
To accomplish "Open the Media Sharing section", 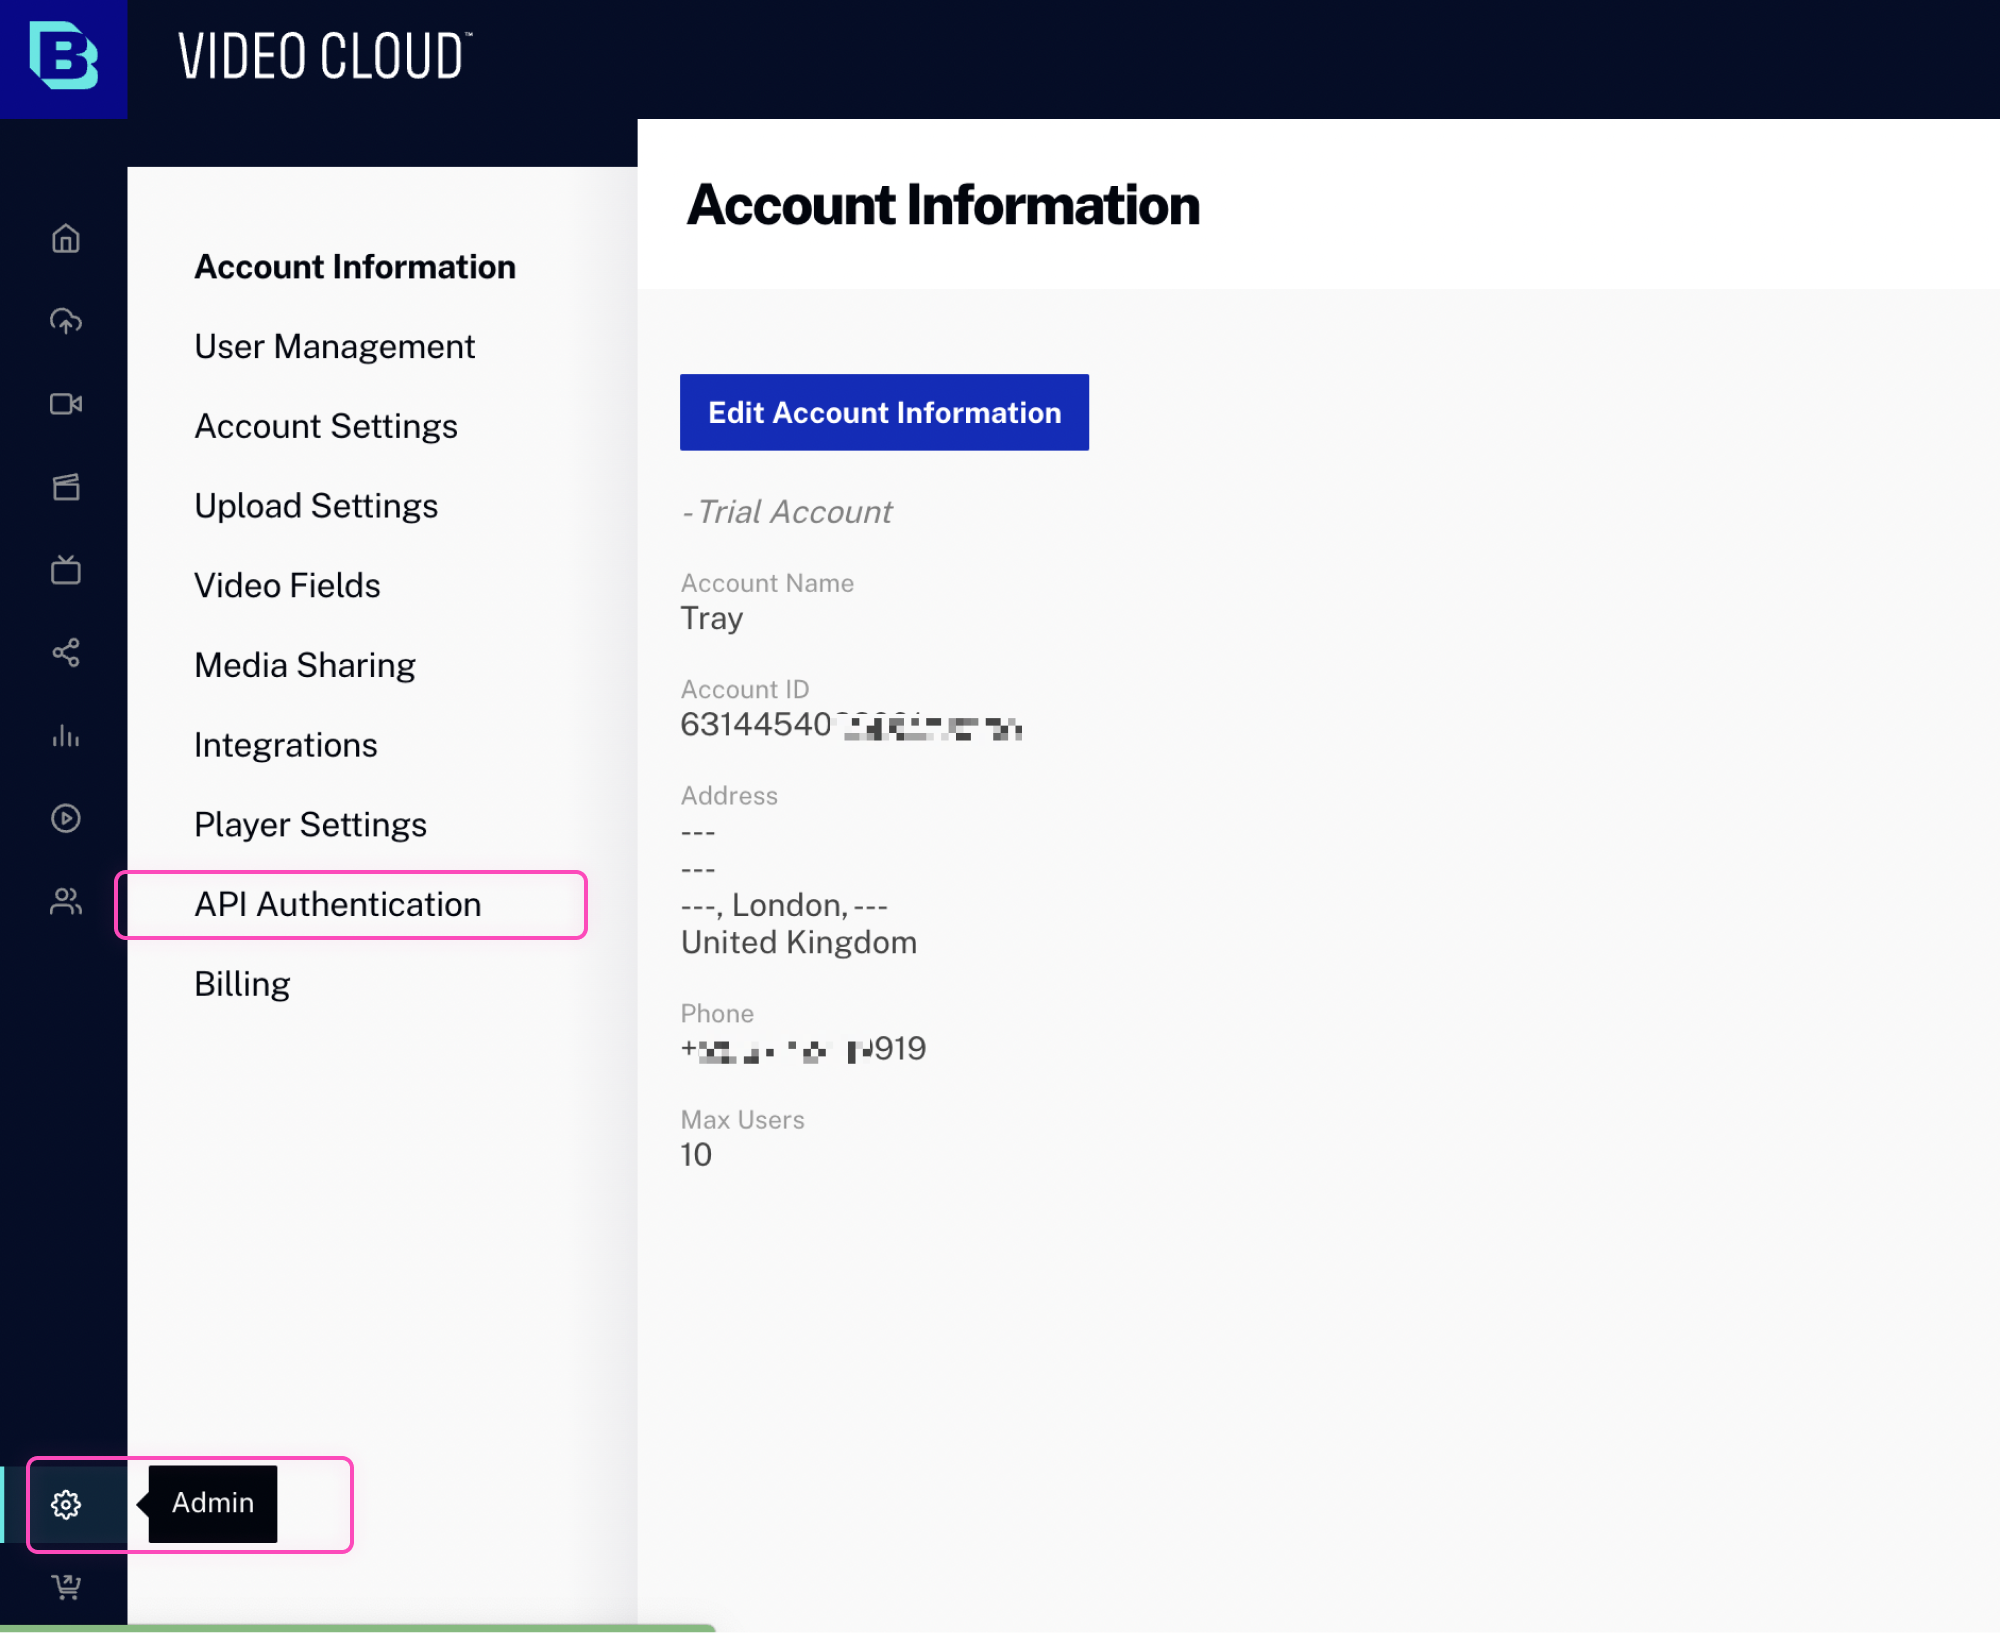I will click(305, 664).
